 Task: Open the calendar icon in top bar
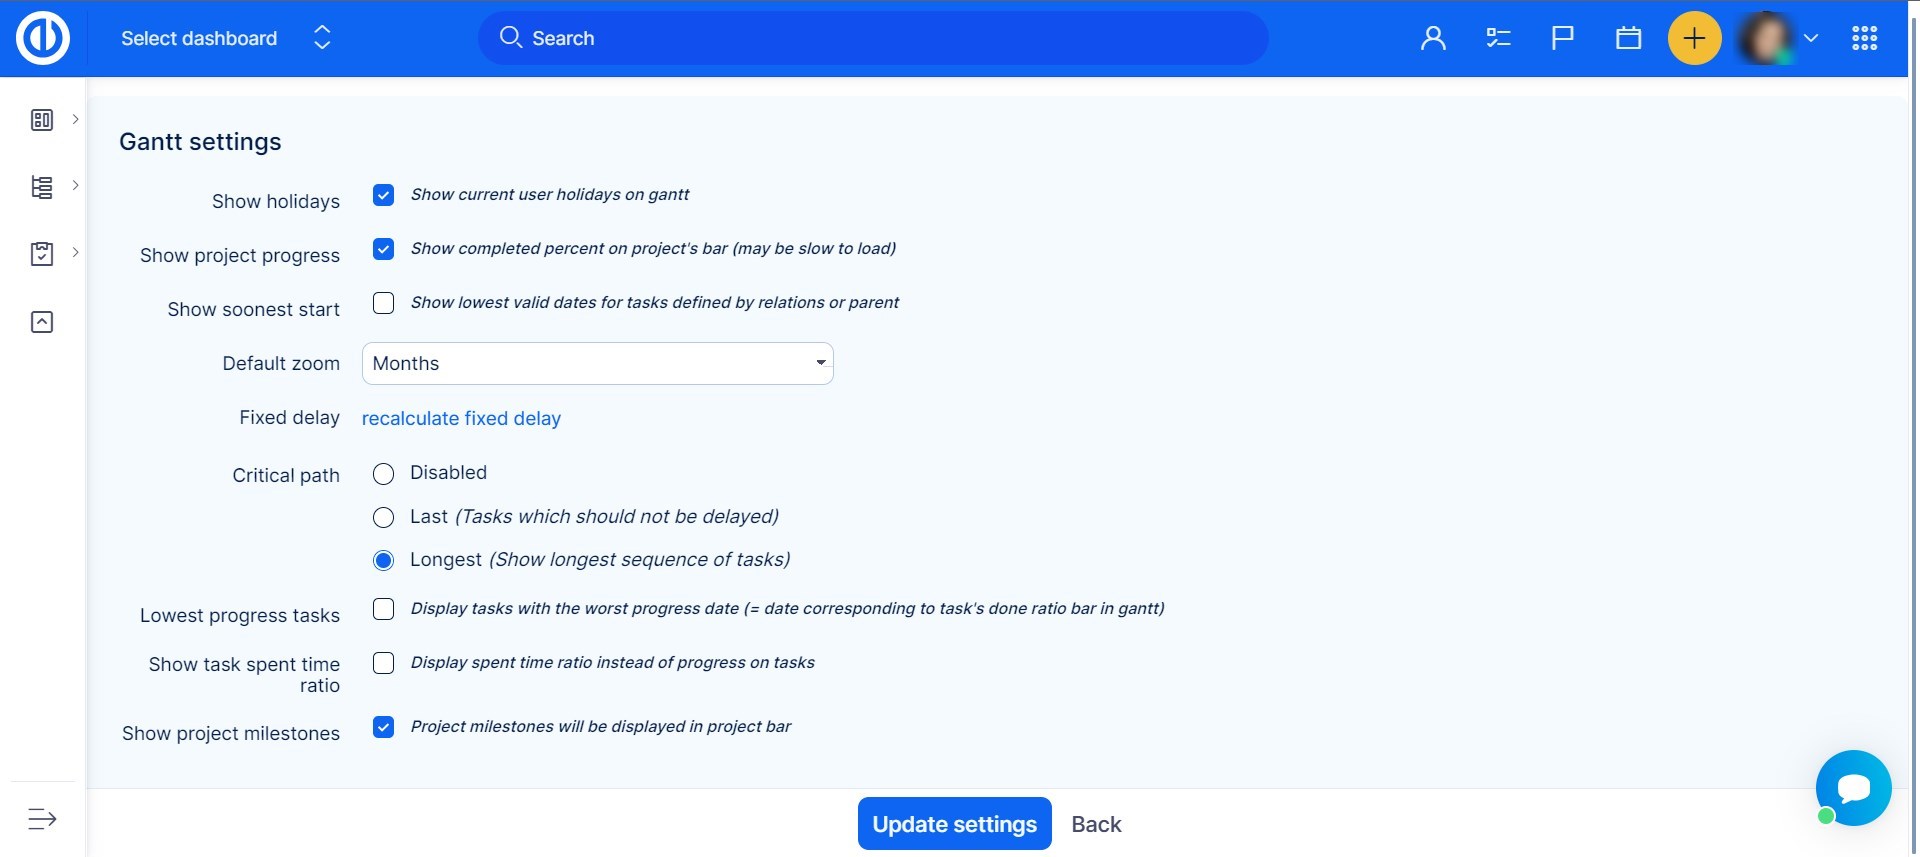pyautogui.click(x=1628, y=38)
